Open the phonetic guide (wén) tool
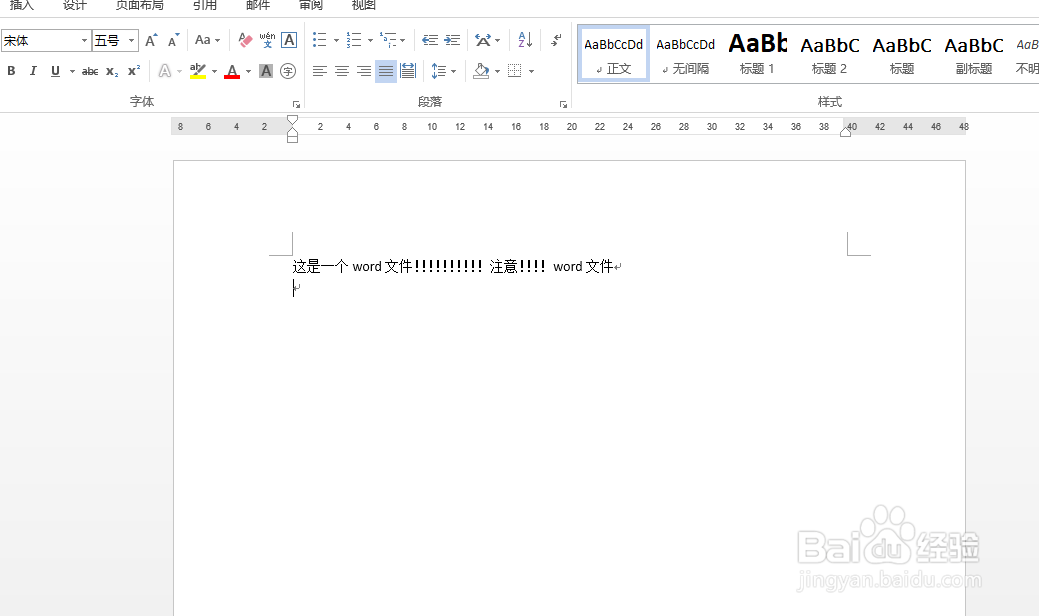1039x616 pixels. click(267, 40)
